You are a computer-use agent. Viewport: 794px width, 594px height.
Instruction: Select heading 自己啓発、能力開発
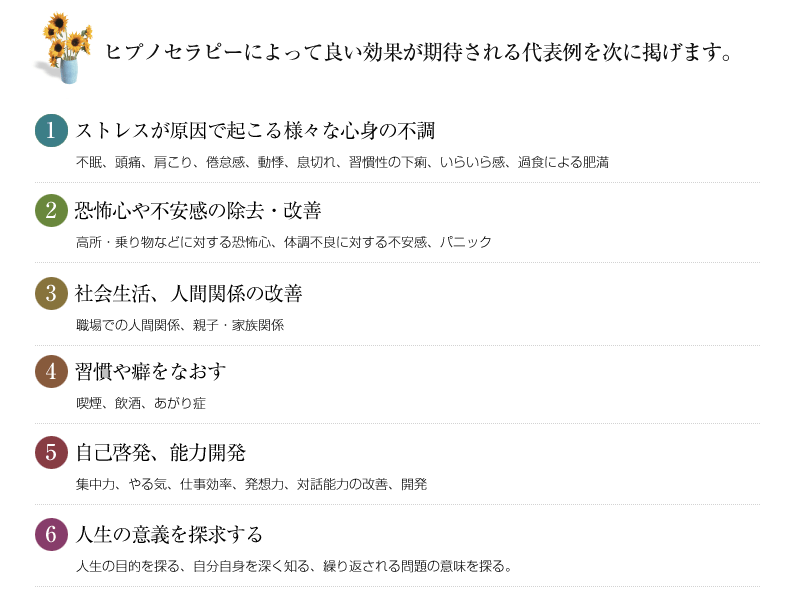161,453
